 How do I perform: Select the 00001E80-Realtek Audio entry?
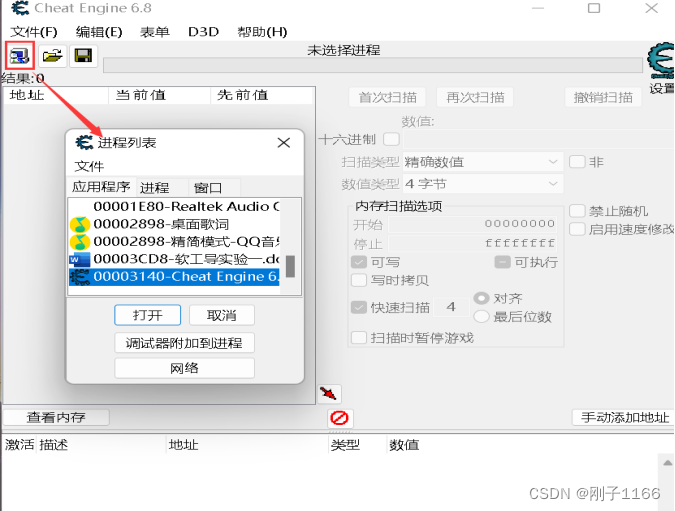(174, 207)
